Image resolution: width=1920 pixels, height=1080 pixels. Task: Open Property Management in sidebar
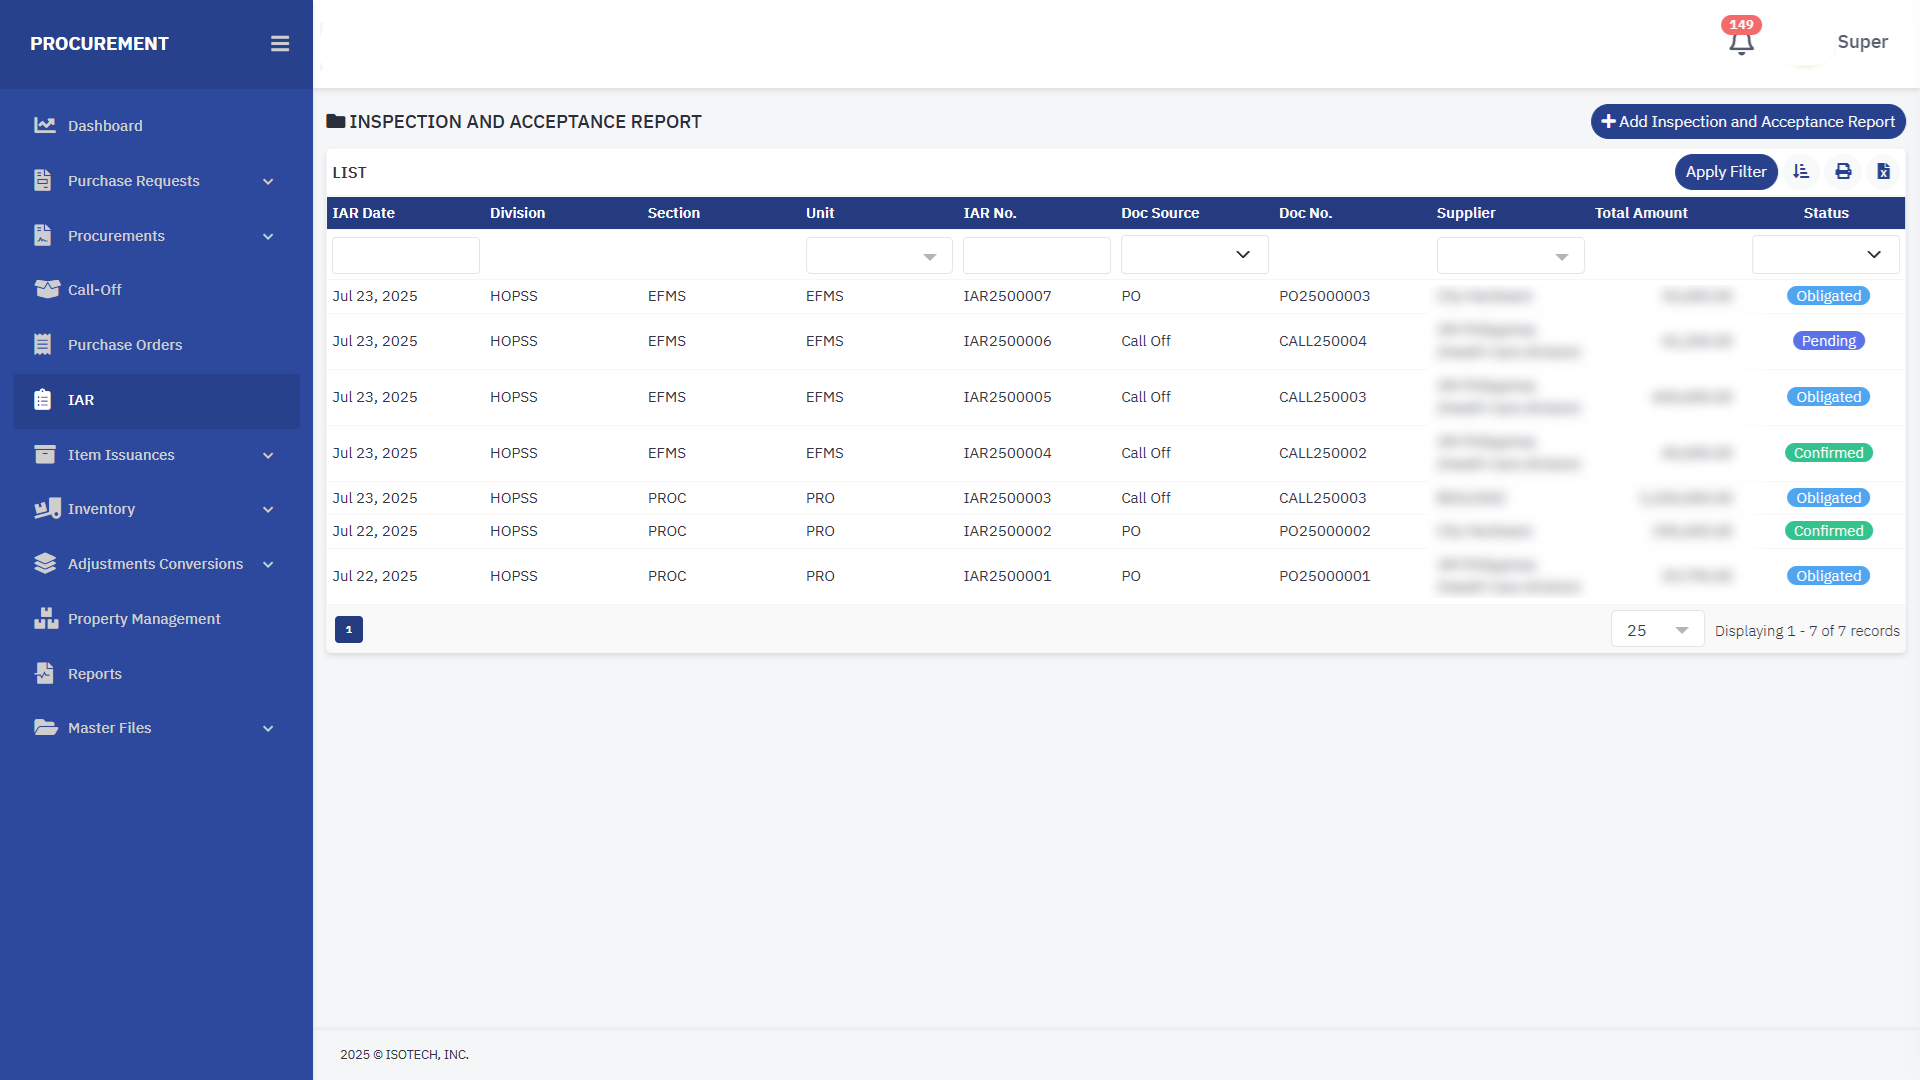point(144,619)
